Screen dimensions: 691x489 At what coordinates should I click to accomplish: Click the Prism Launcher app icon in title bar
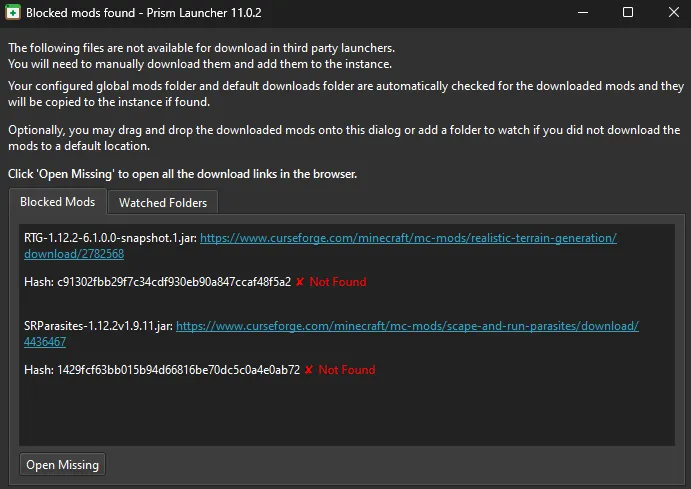pos(13,12)
